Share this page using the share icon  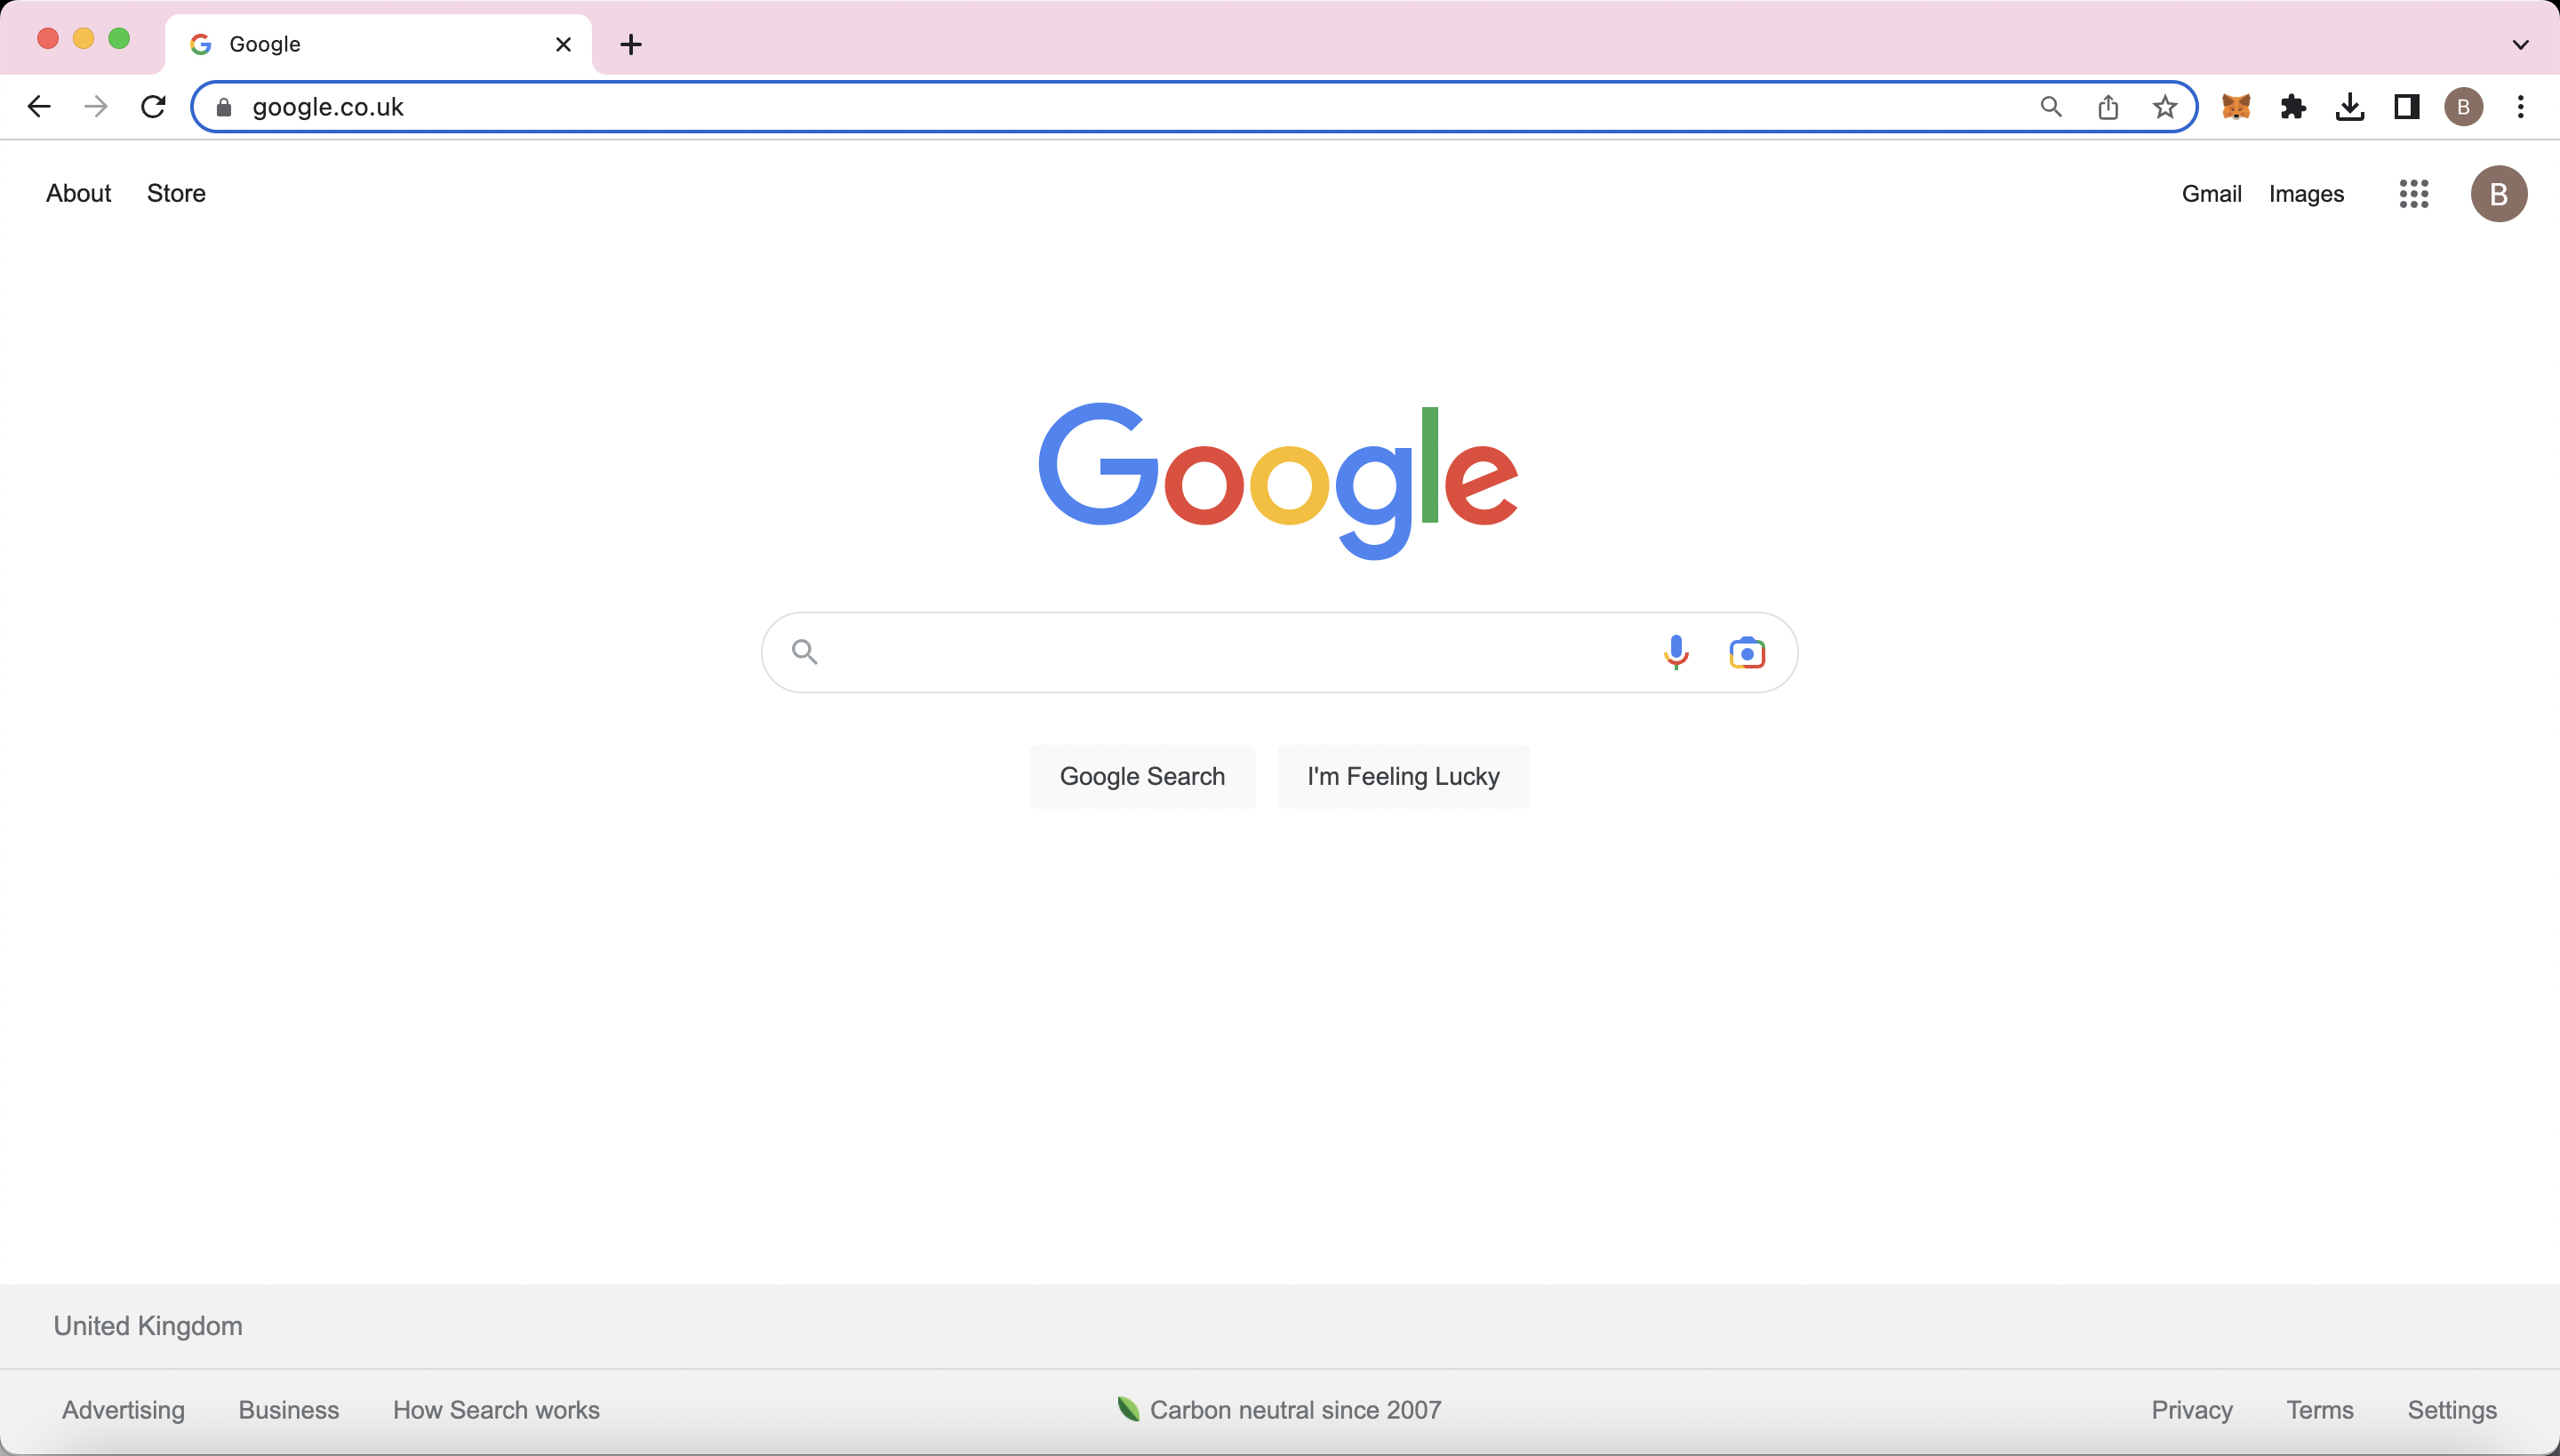pos(2108,107)
